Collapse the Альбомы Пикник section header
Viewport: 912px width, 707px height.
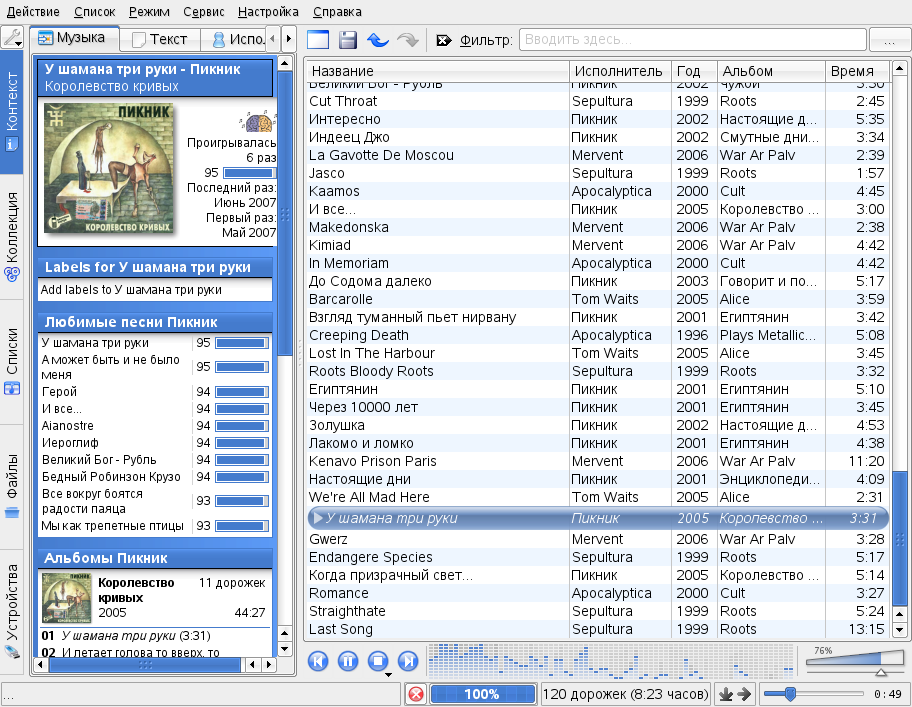155,557
